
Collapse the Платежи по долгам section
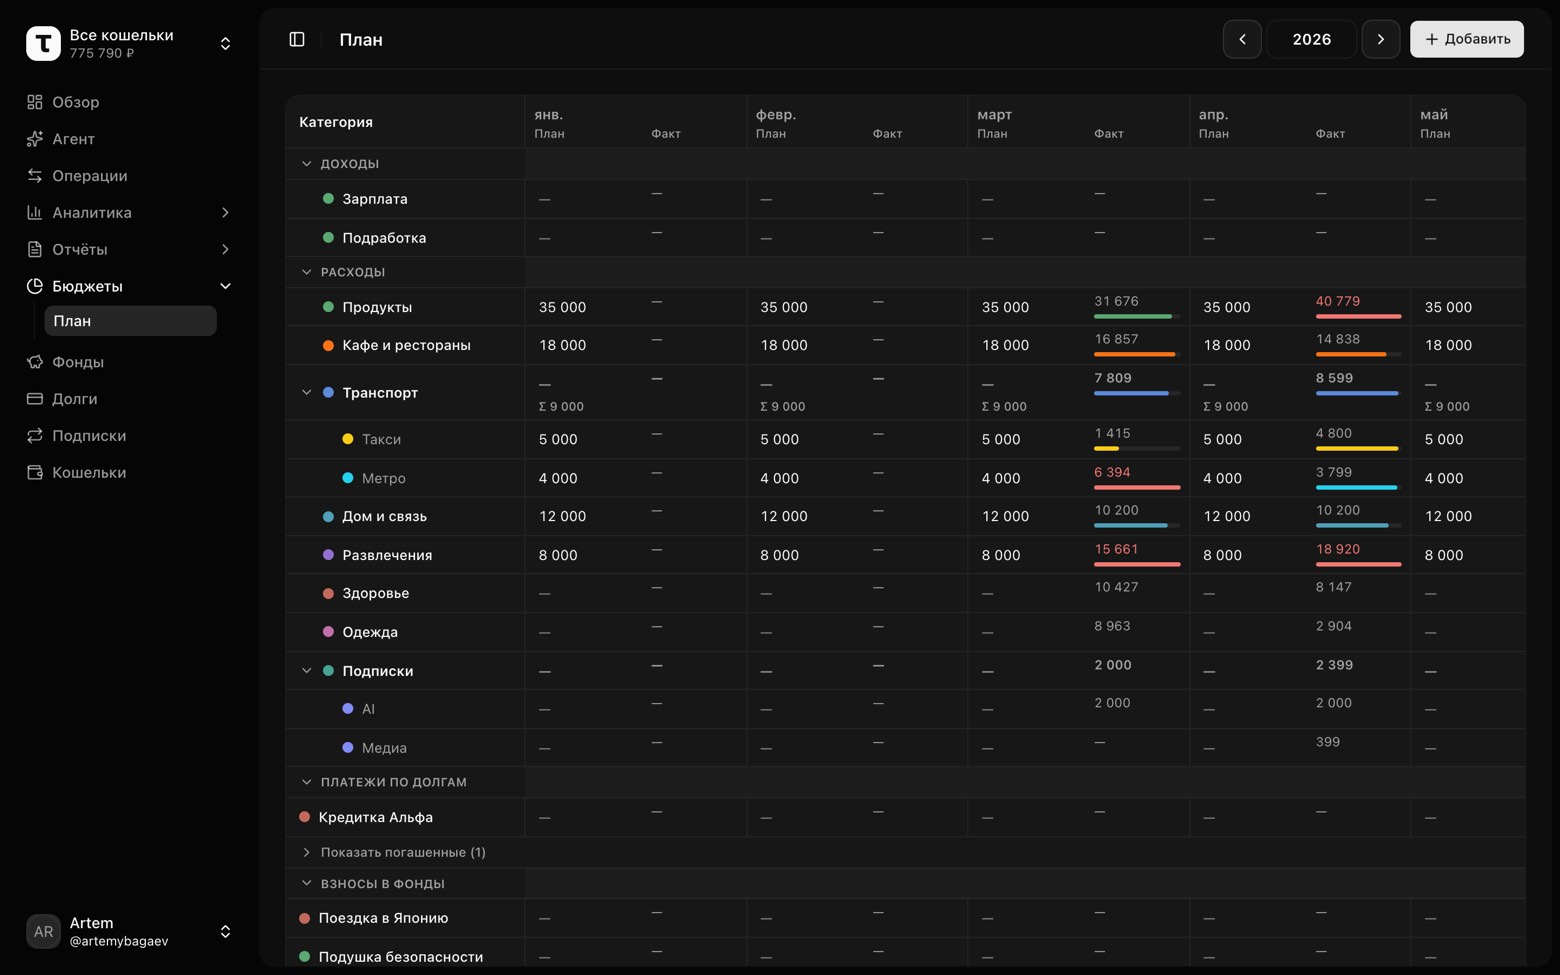[x=307, y=782]
